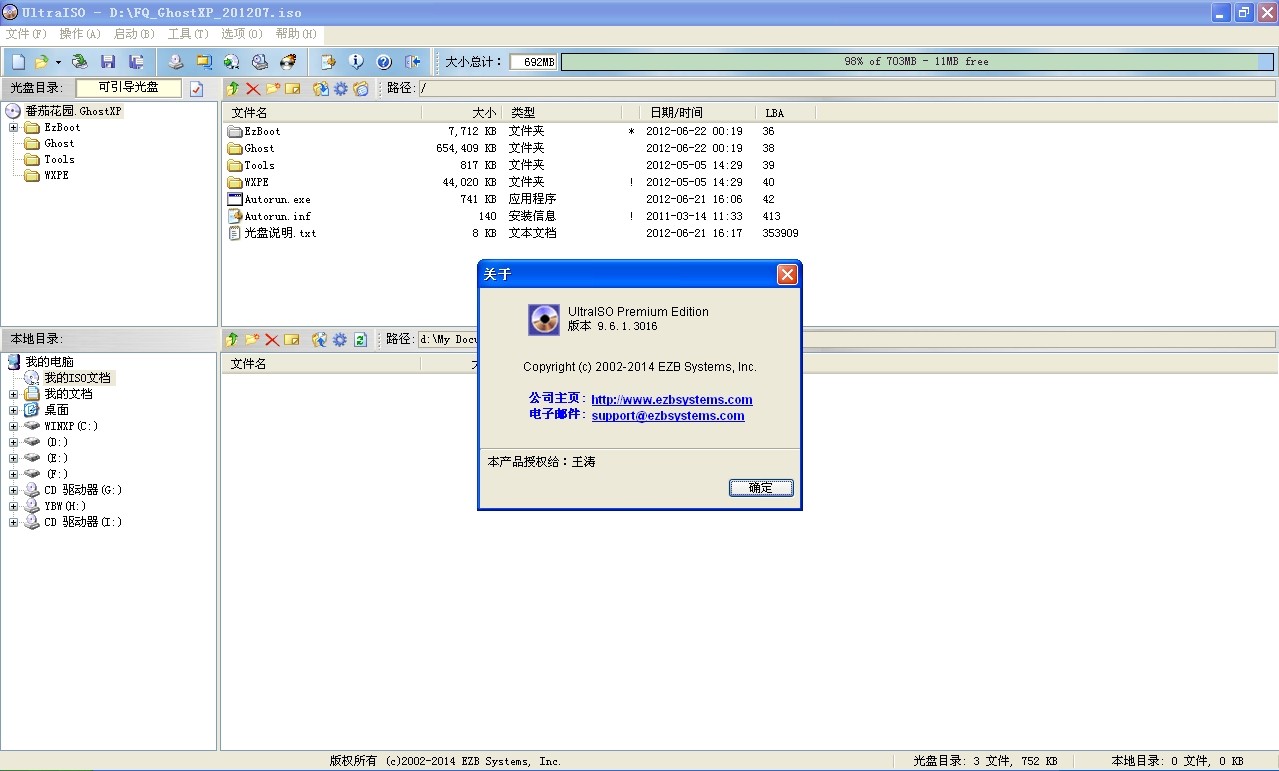Click the Save As icon with two floppy disks
Screen dimensions: 1279x771
click(136, 62)
